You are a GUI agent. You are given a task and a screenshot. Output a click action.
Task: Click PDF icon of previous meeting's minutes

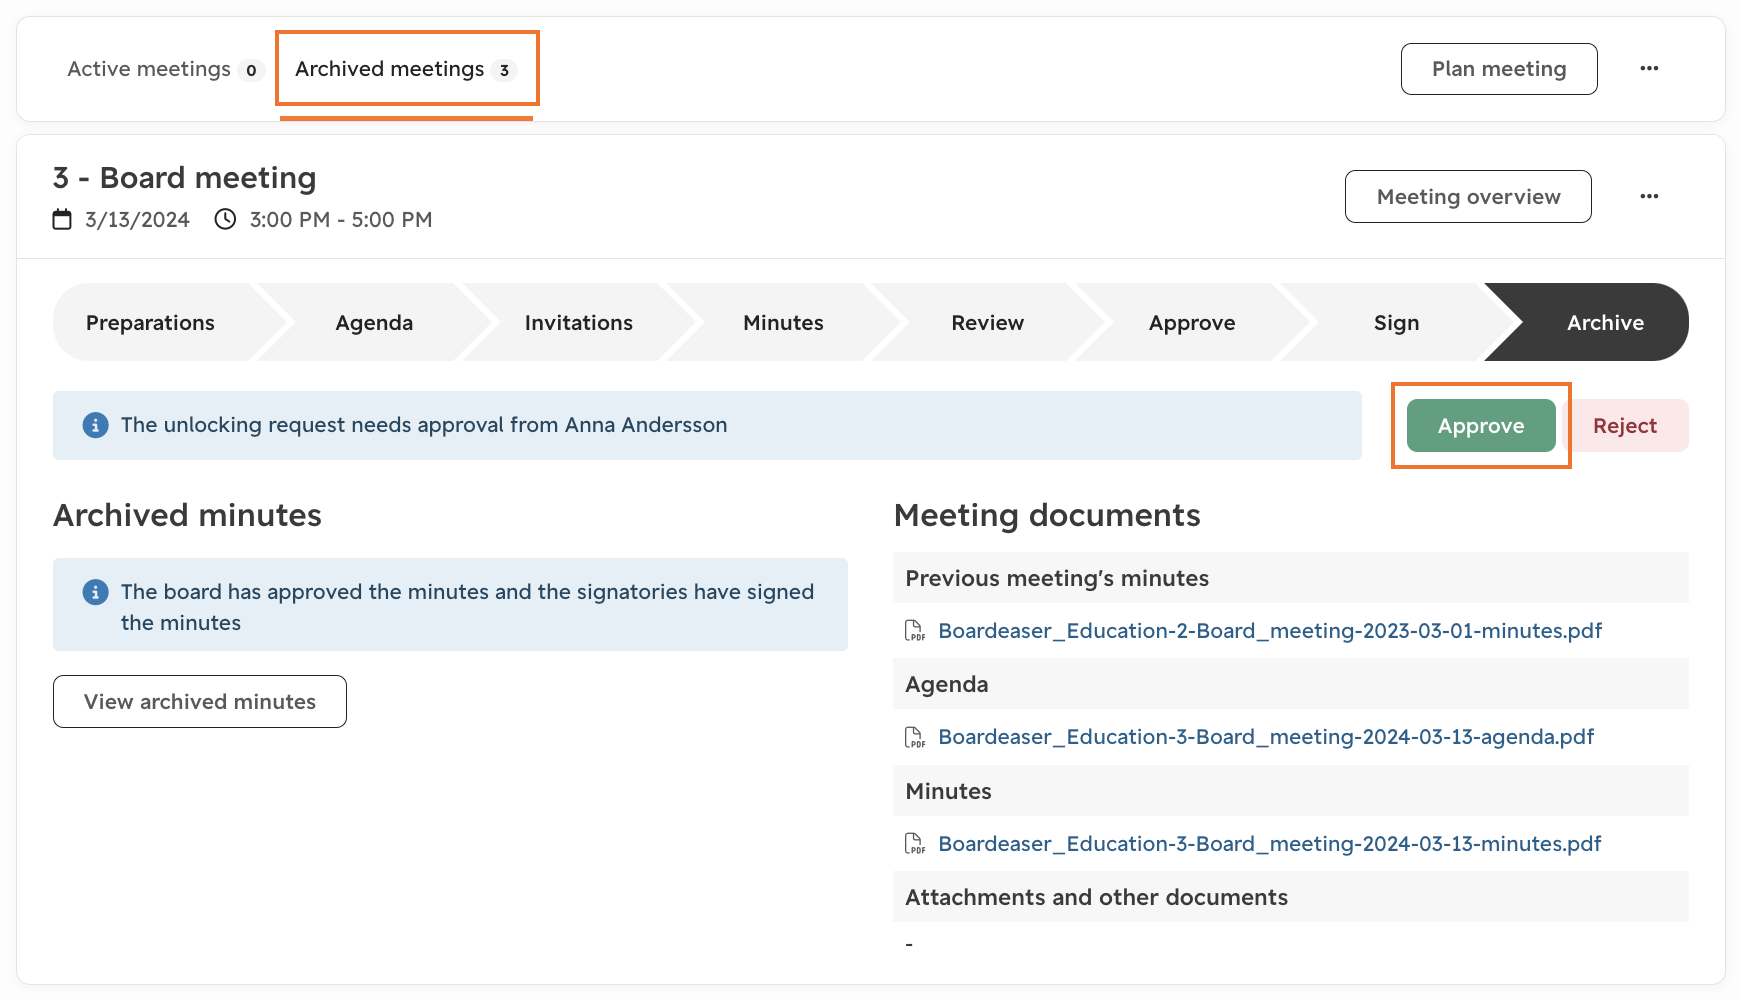click(x=915, y=631)
